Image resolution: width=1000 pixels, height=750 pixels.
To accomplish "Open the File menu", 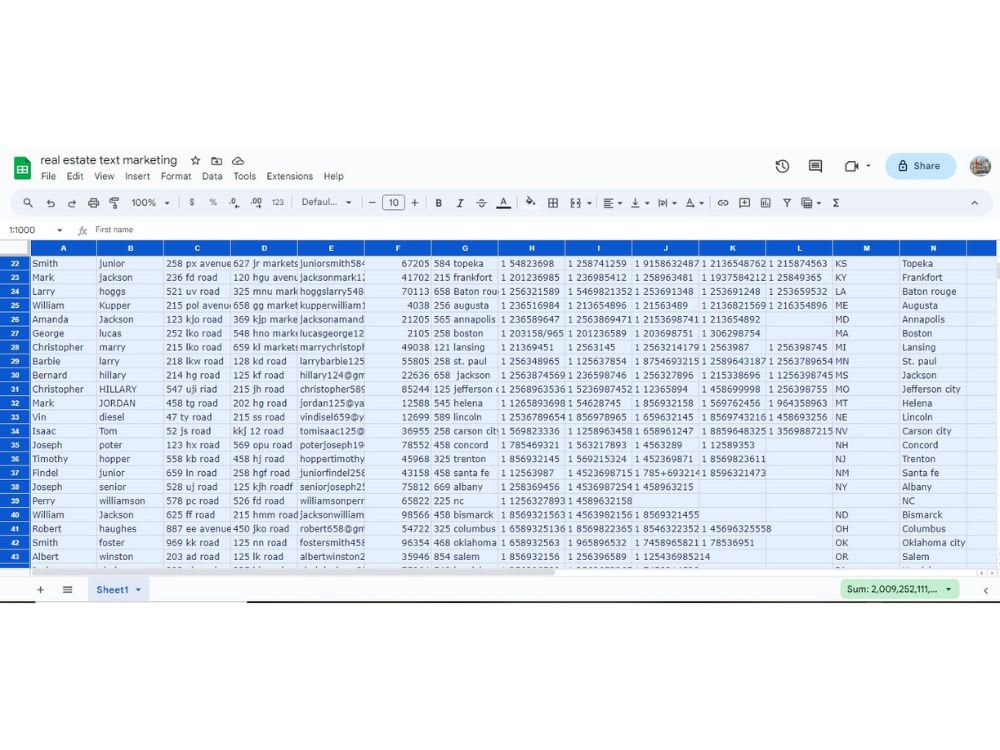I will (x=48, y=176).
